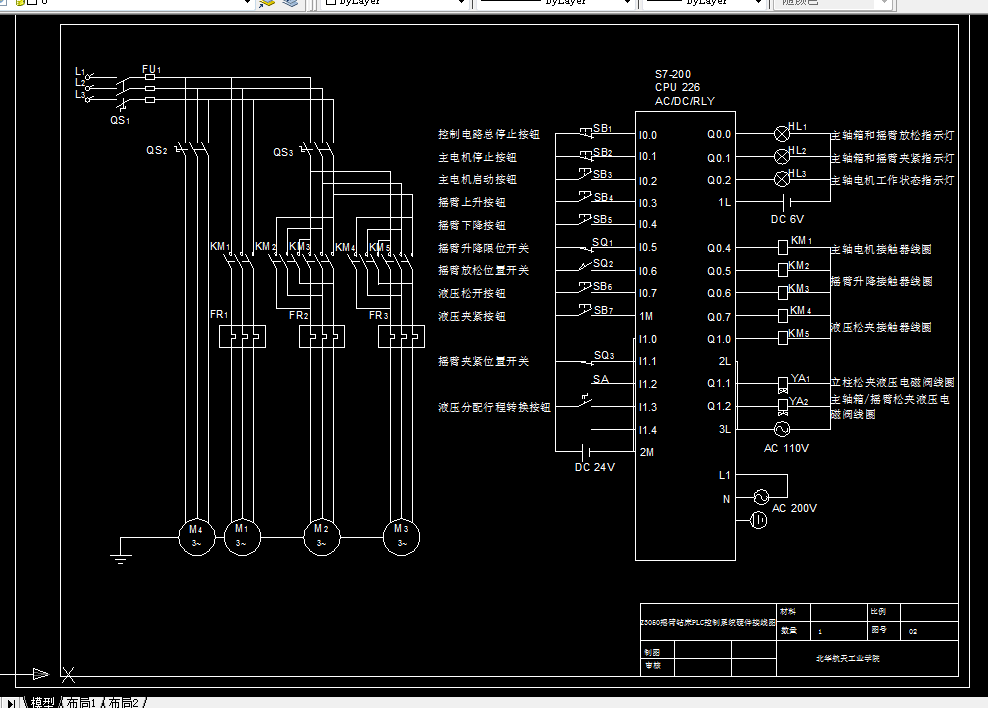This screenshot has height=708, width=988.
Task: Select the SB7 pushbutton label
Action: tap(603, 310)
